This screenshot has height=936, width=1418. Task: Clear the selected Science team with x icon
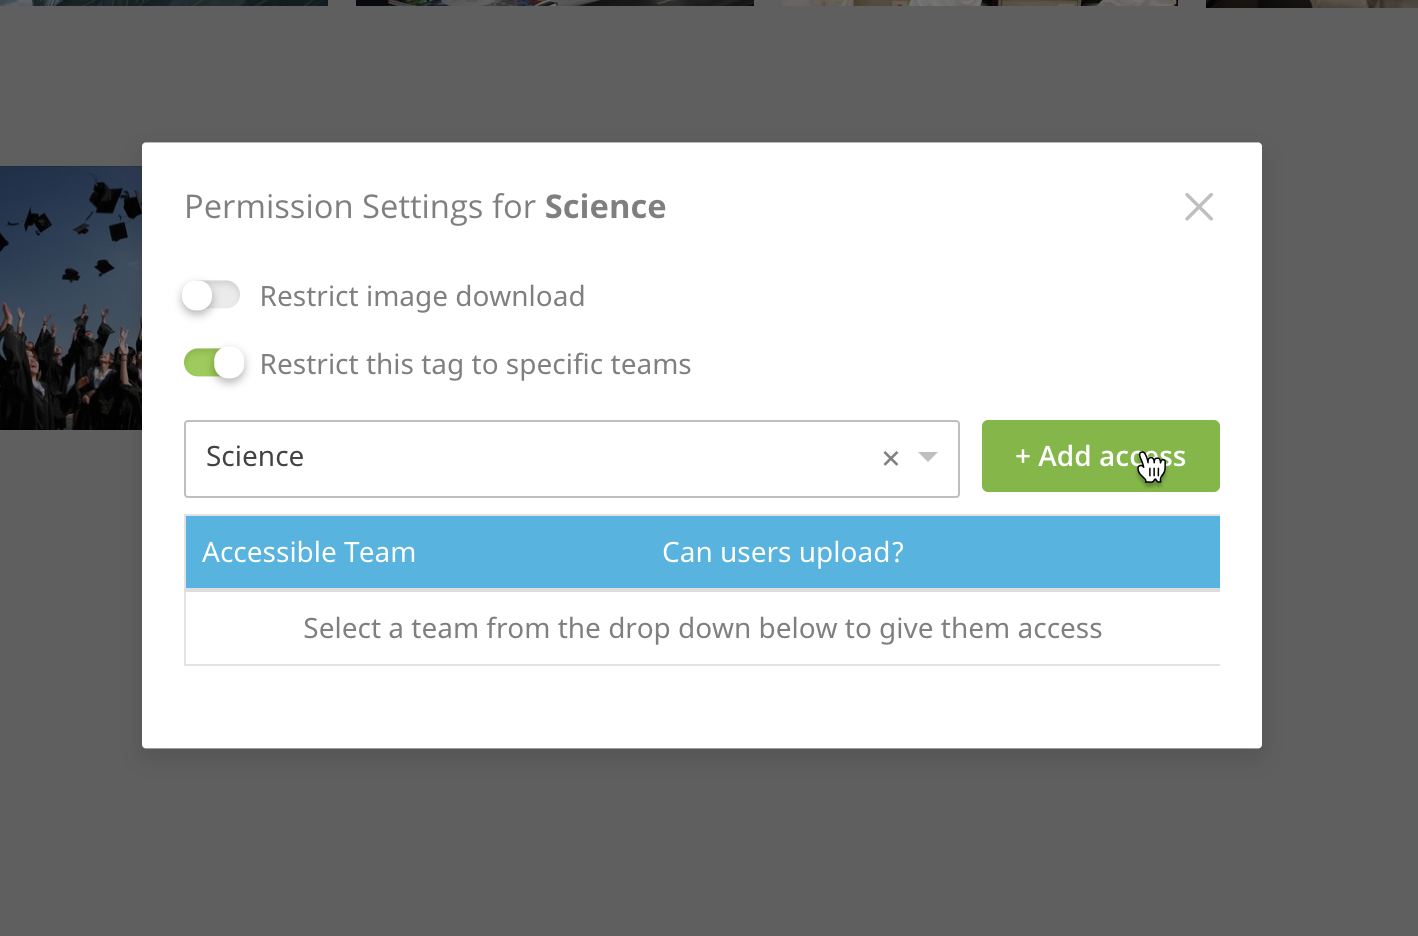point(890,459)
